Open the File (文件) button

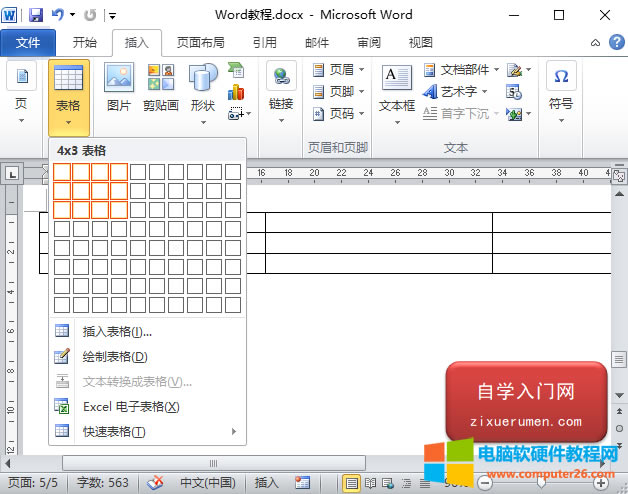tap(28, 42)
